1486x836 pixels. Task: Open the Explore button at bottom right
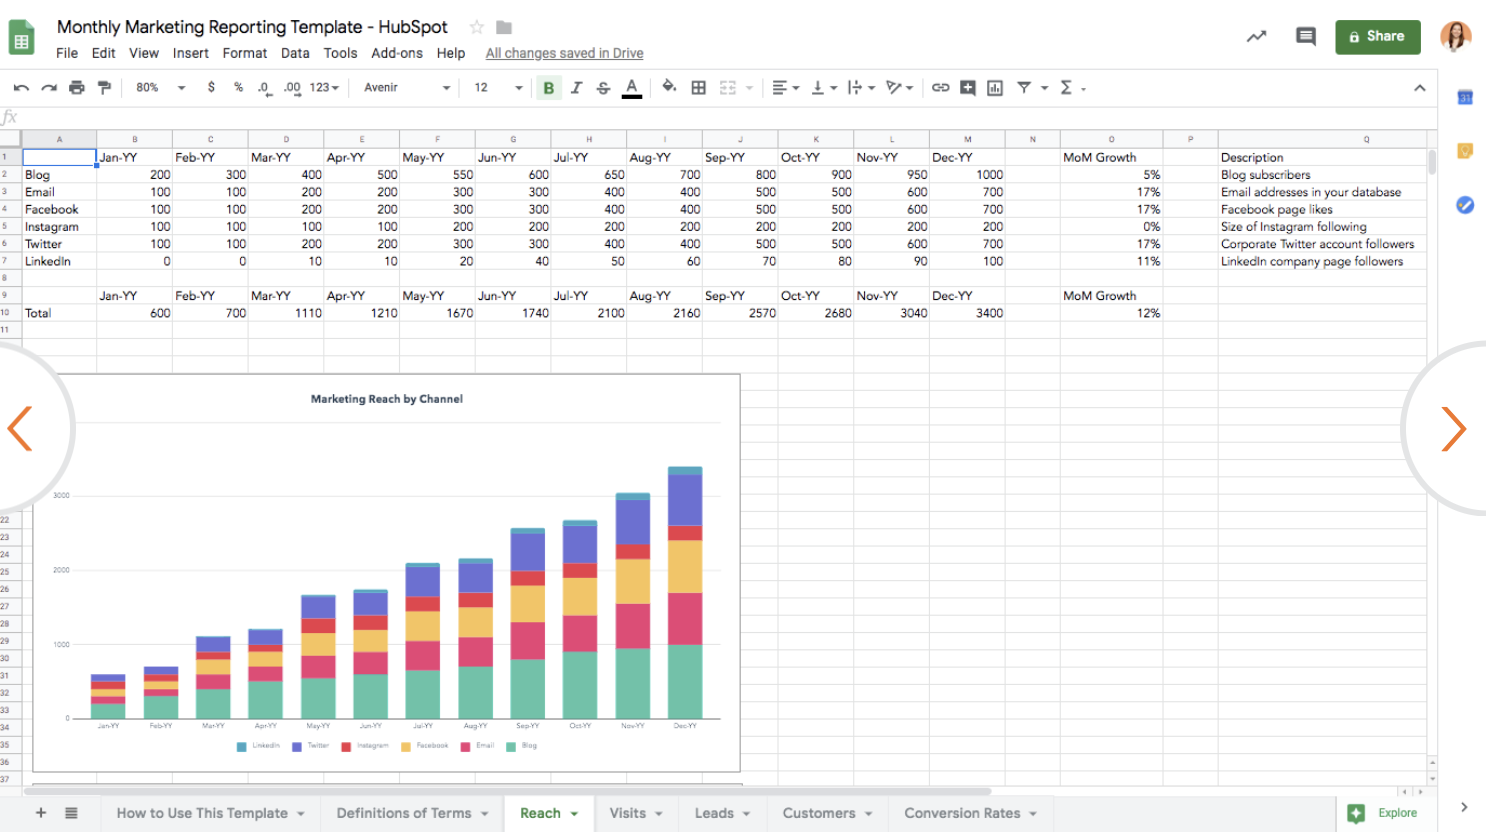[1384, 813]
